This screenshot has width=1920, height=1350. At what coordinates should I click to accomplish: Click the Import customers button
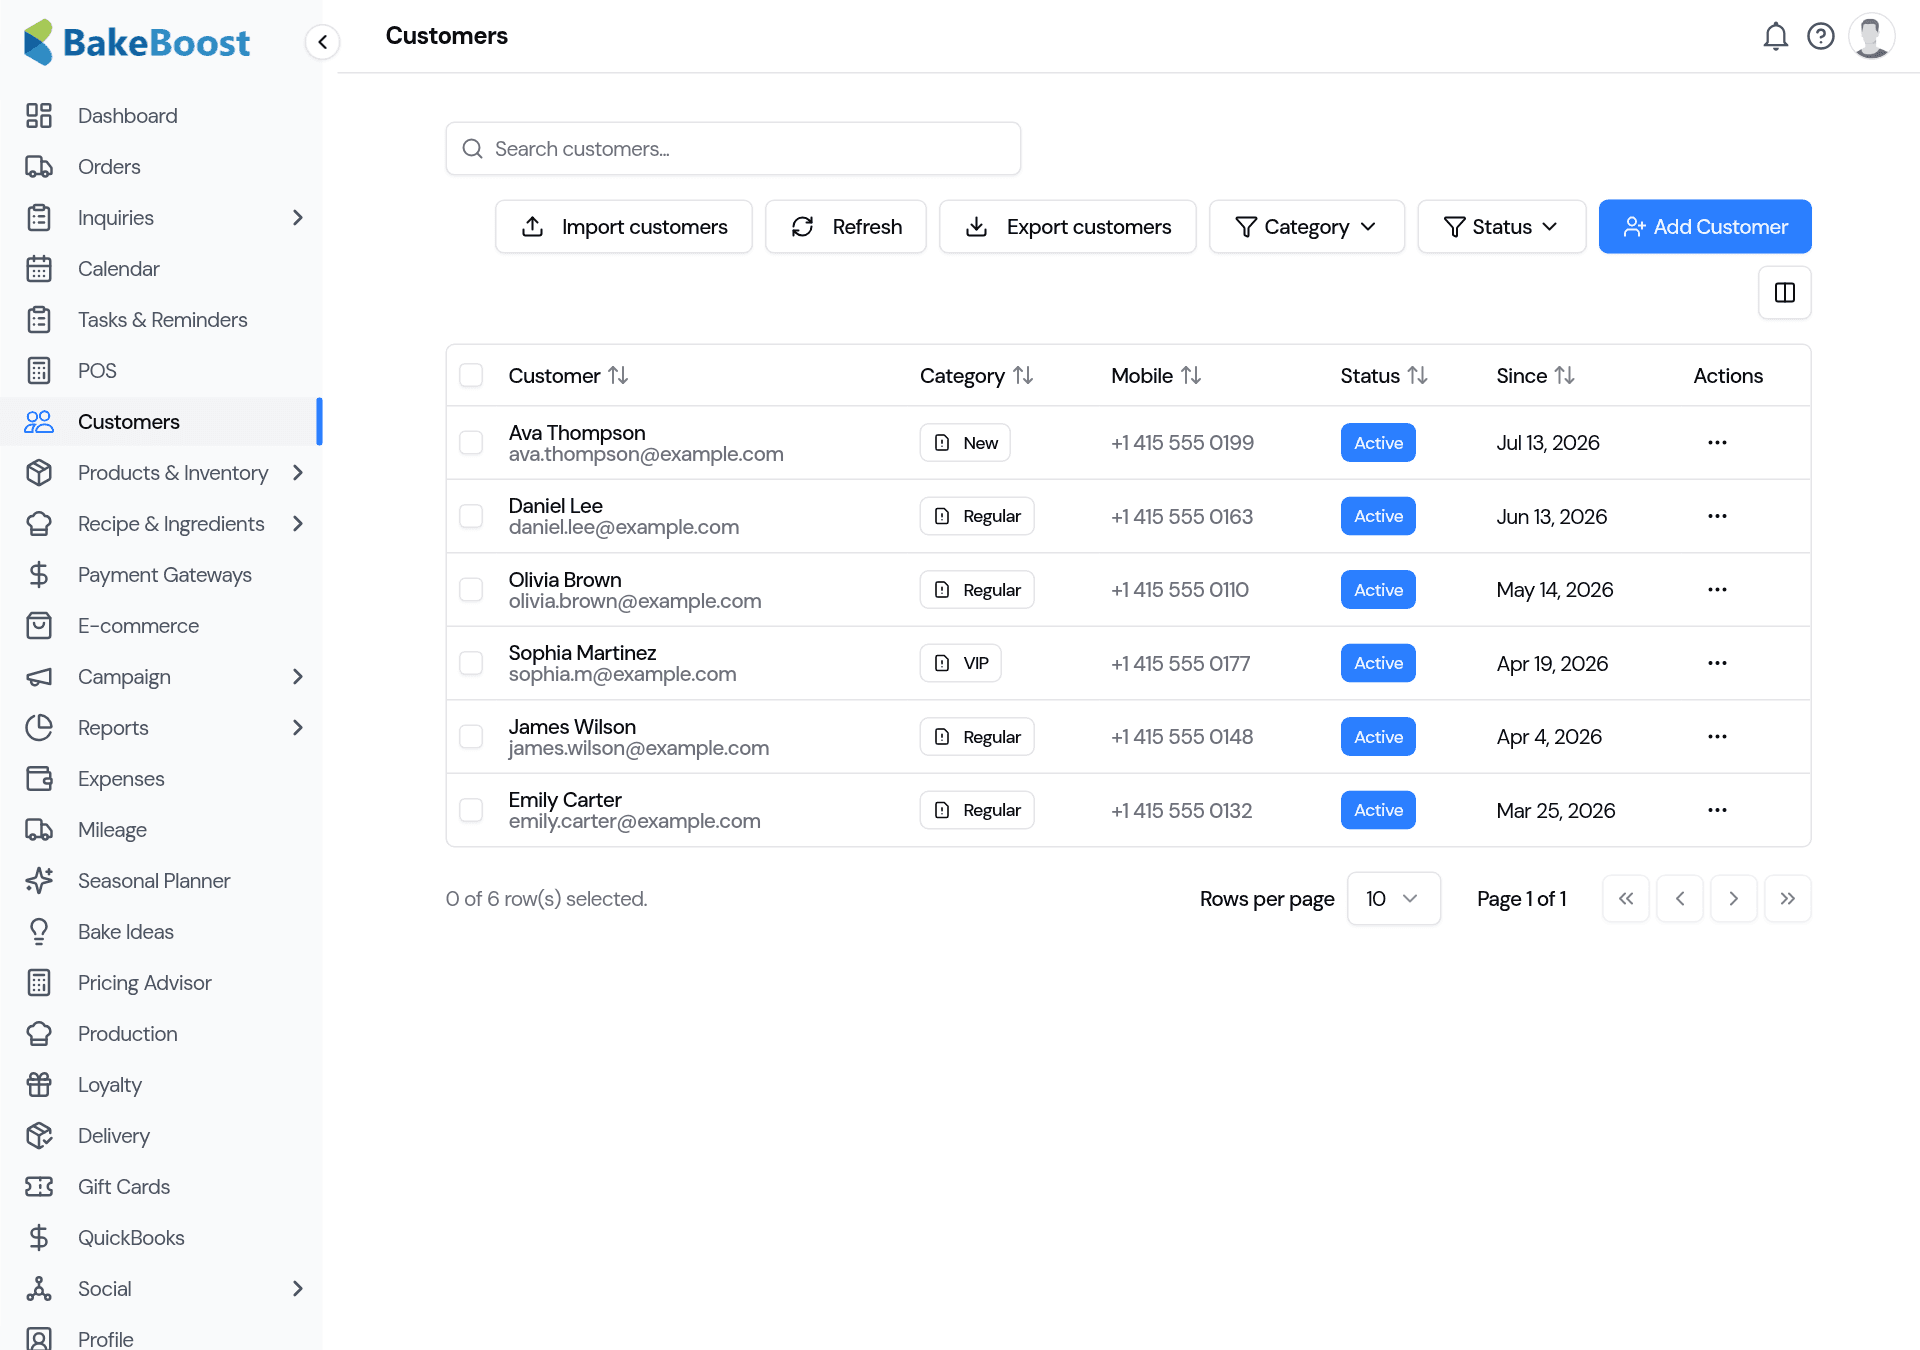click(x=624, y=227)
